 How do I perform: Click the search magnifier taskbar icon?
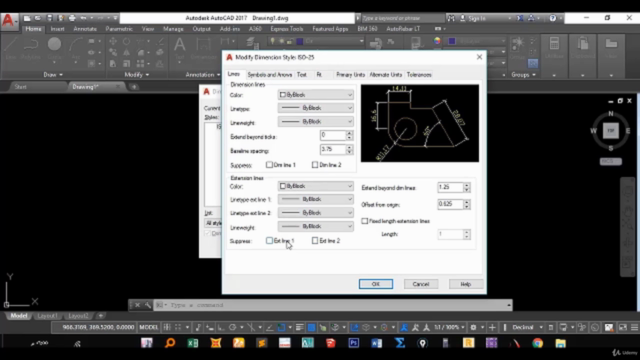coord(170,343)
